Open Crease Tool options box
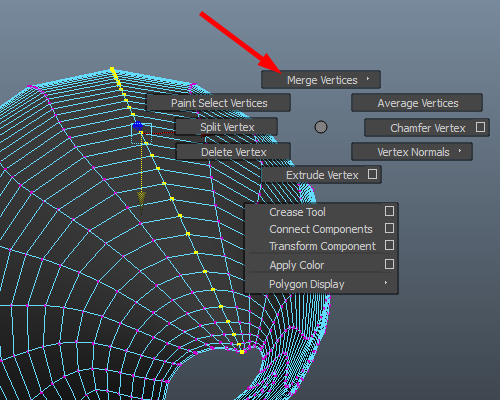Screen dimensions: 500x400 tap(389, 211)
